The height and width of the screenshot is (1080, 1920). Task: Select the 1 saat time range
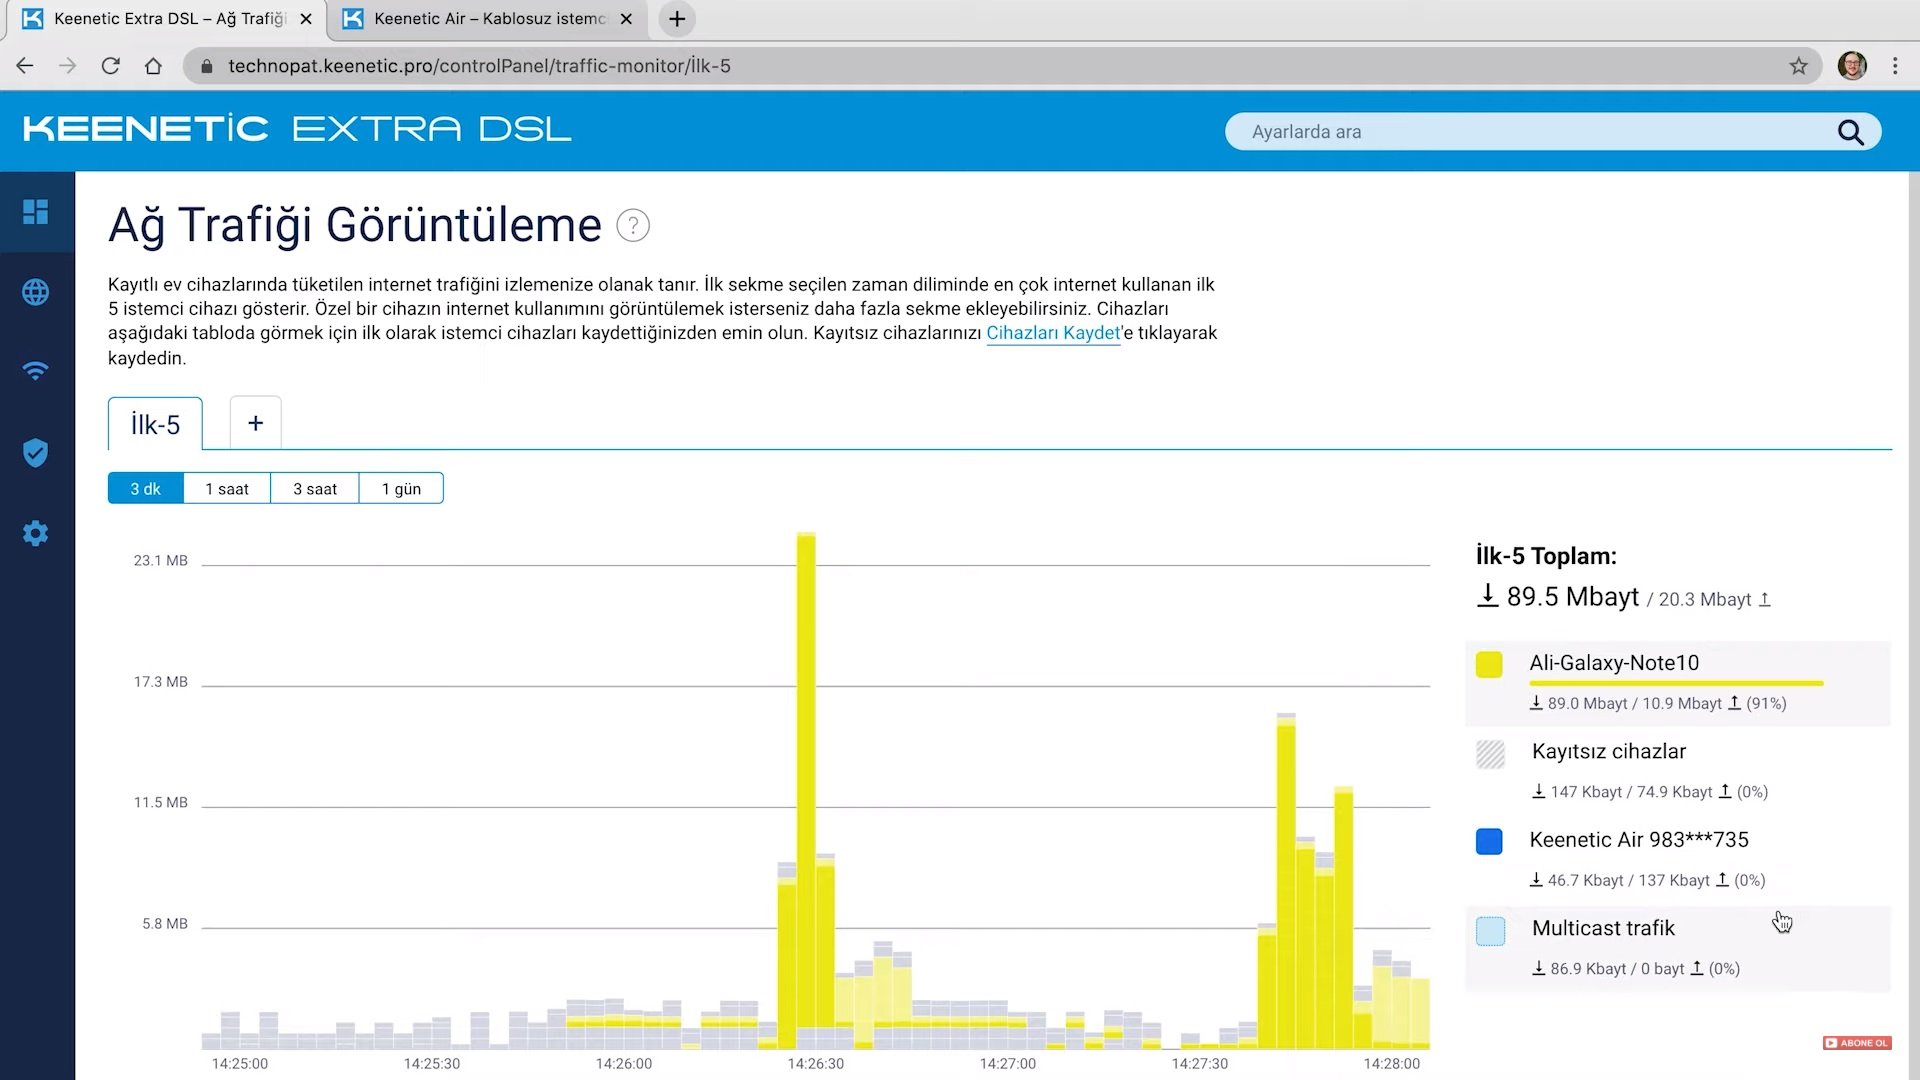point(227,489)
